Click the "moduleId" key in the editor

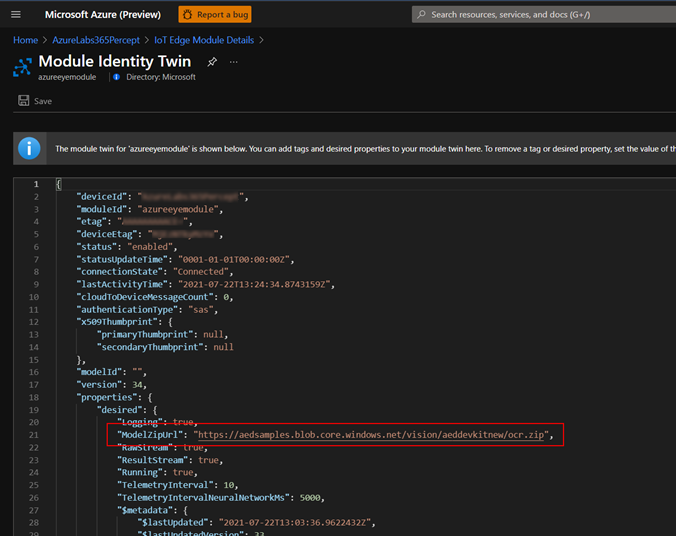[102, 209]
